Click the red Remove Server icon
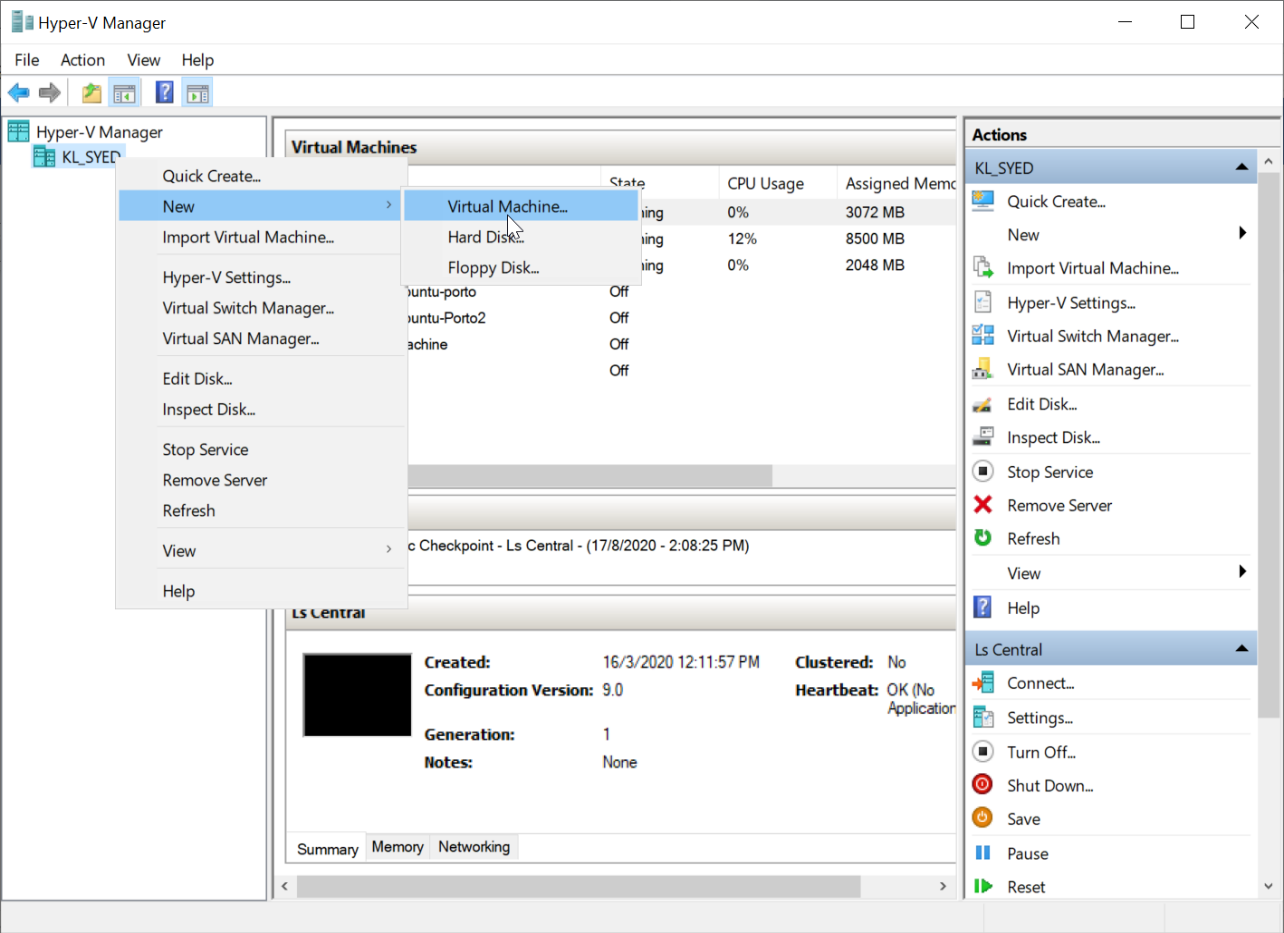1284x933 pixels. pyautogui.click(x=983, y=505)
